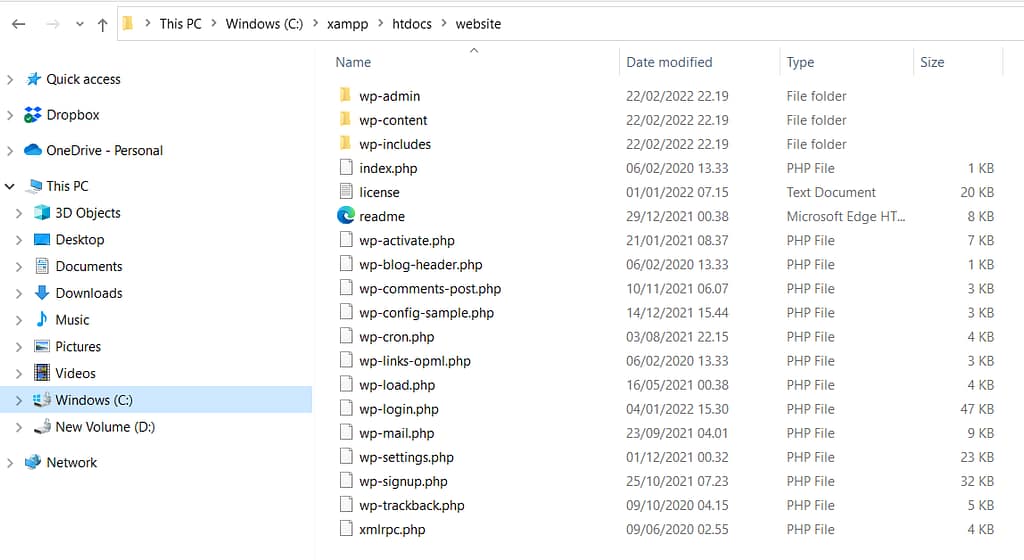The image size is (1024, 560).
Task: Click the Up arrow navigation button
Action: (x=102, y=24)
